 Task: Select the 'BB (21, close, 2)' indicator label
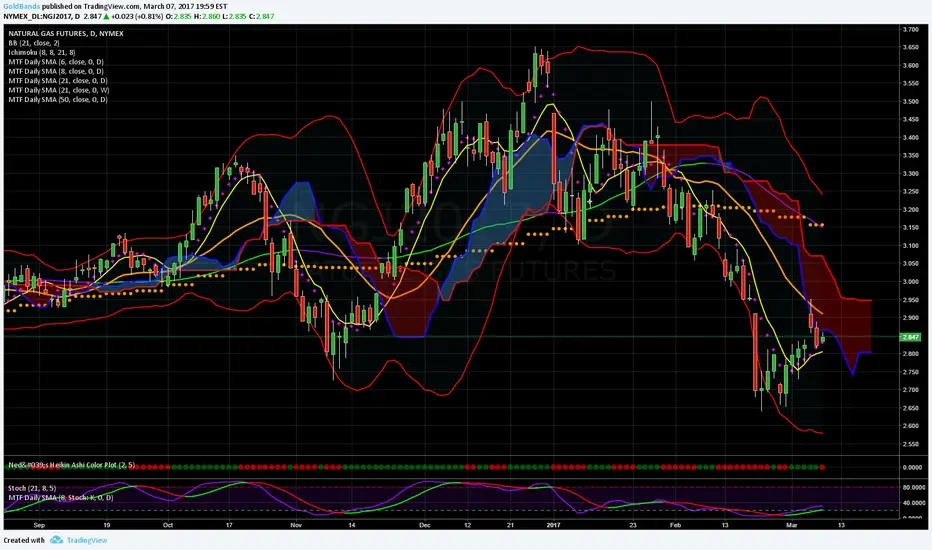pos(34,43)
